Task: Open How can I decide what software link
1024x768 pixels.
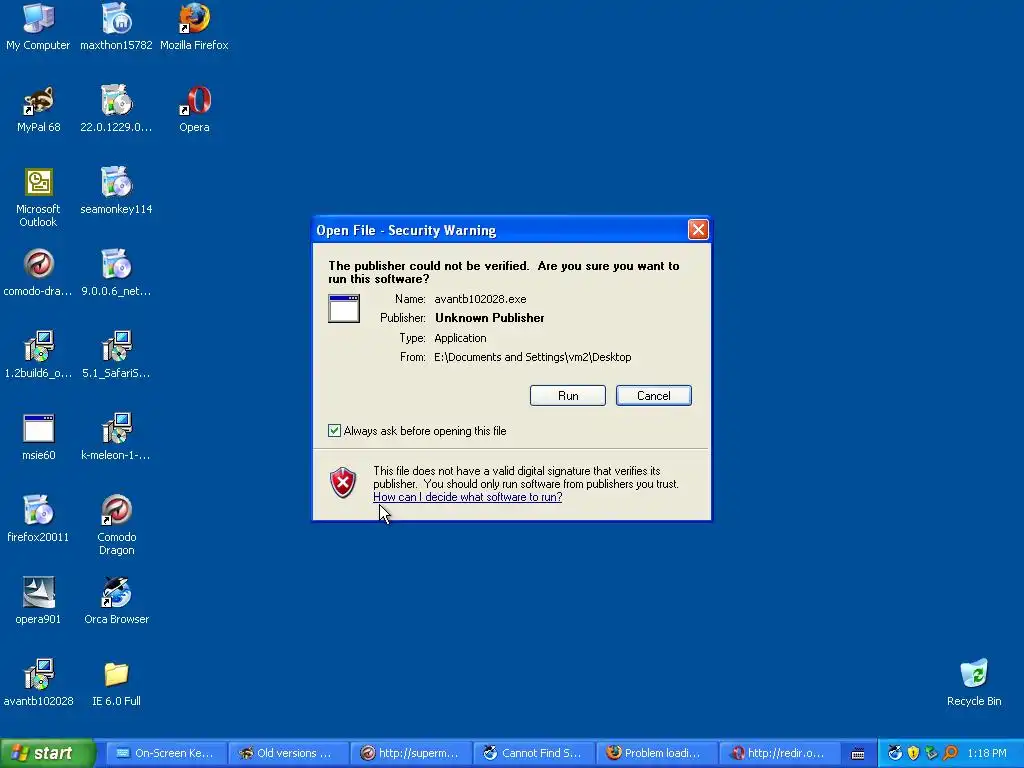Action: 468,497
